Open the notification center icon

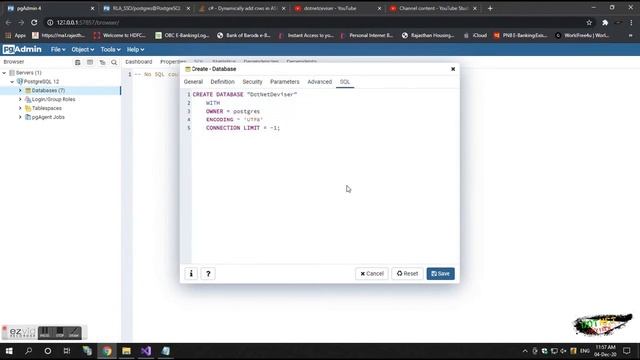[x=627, y=351]
